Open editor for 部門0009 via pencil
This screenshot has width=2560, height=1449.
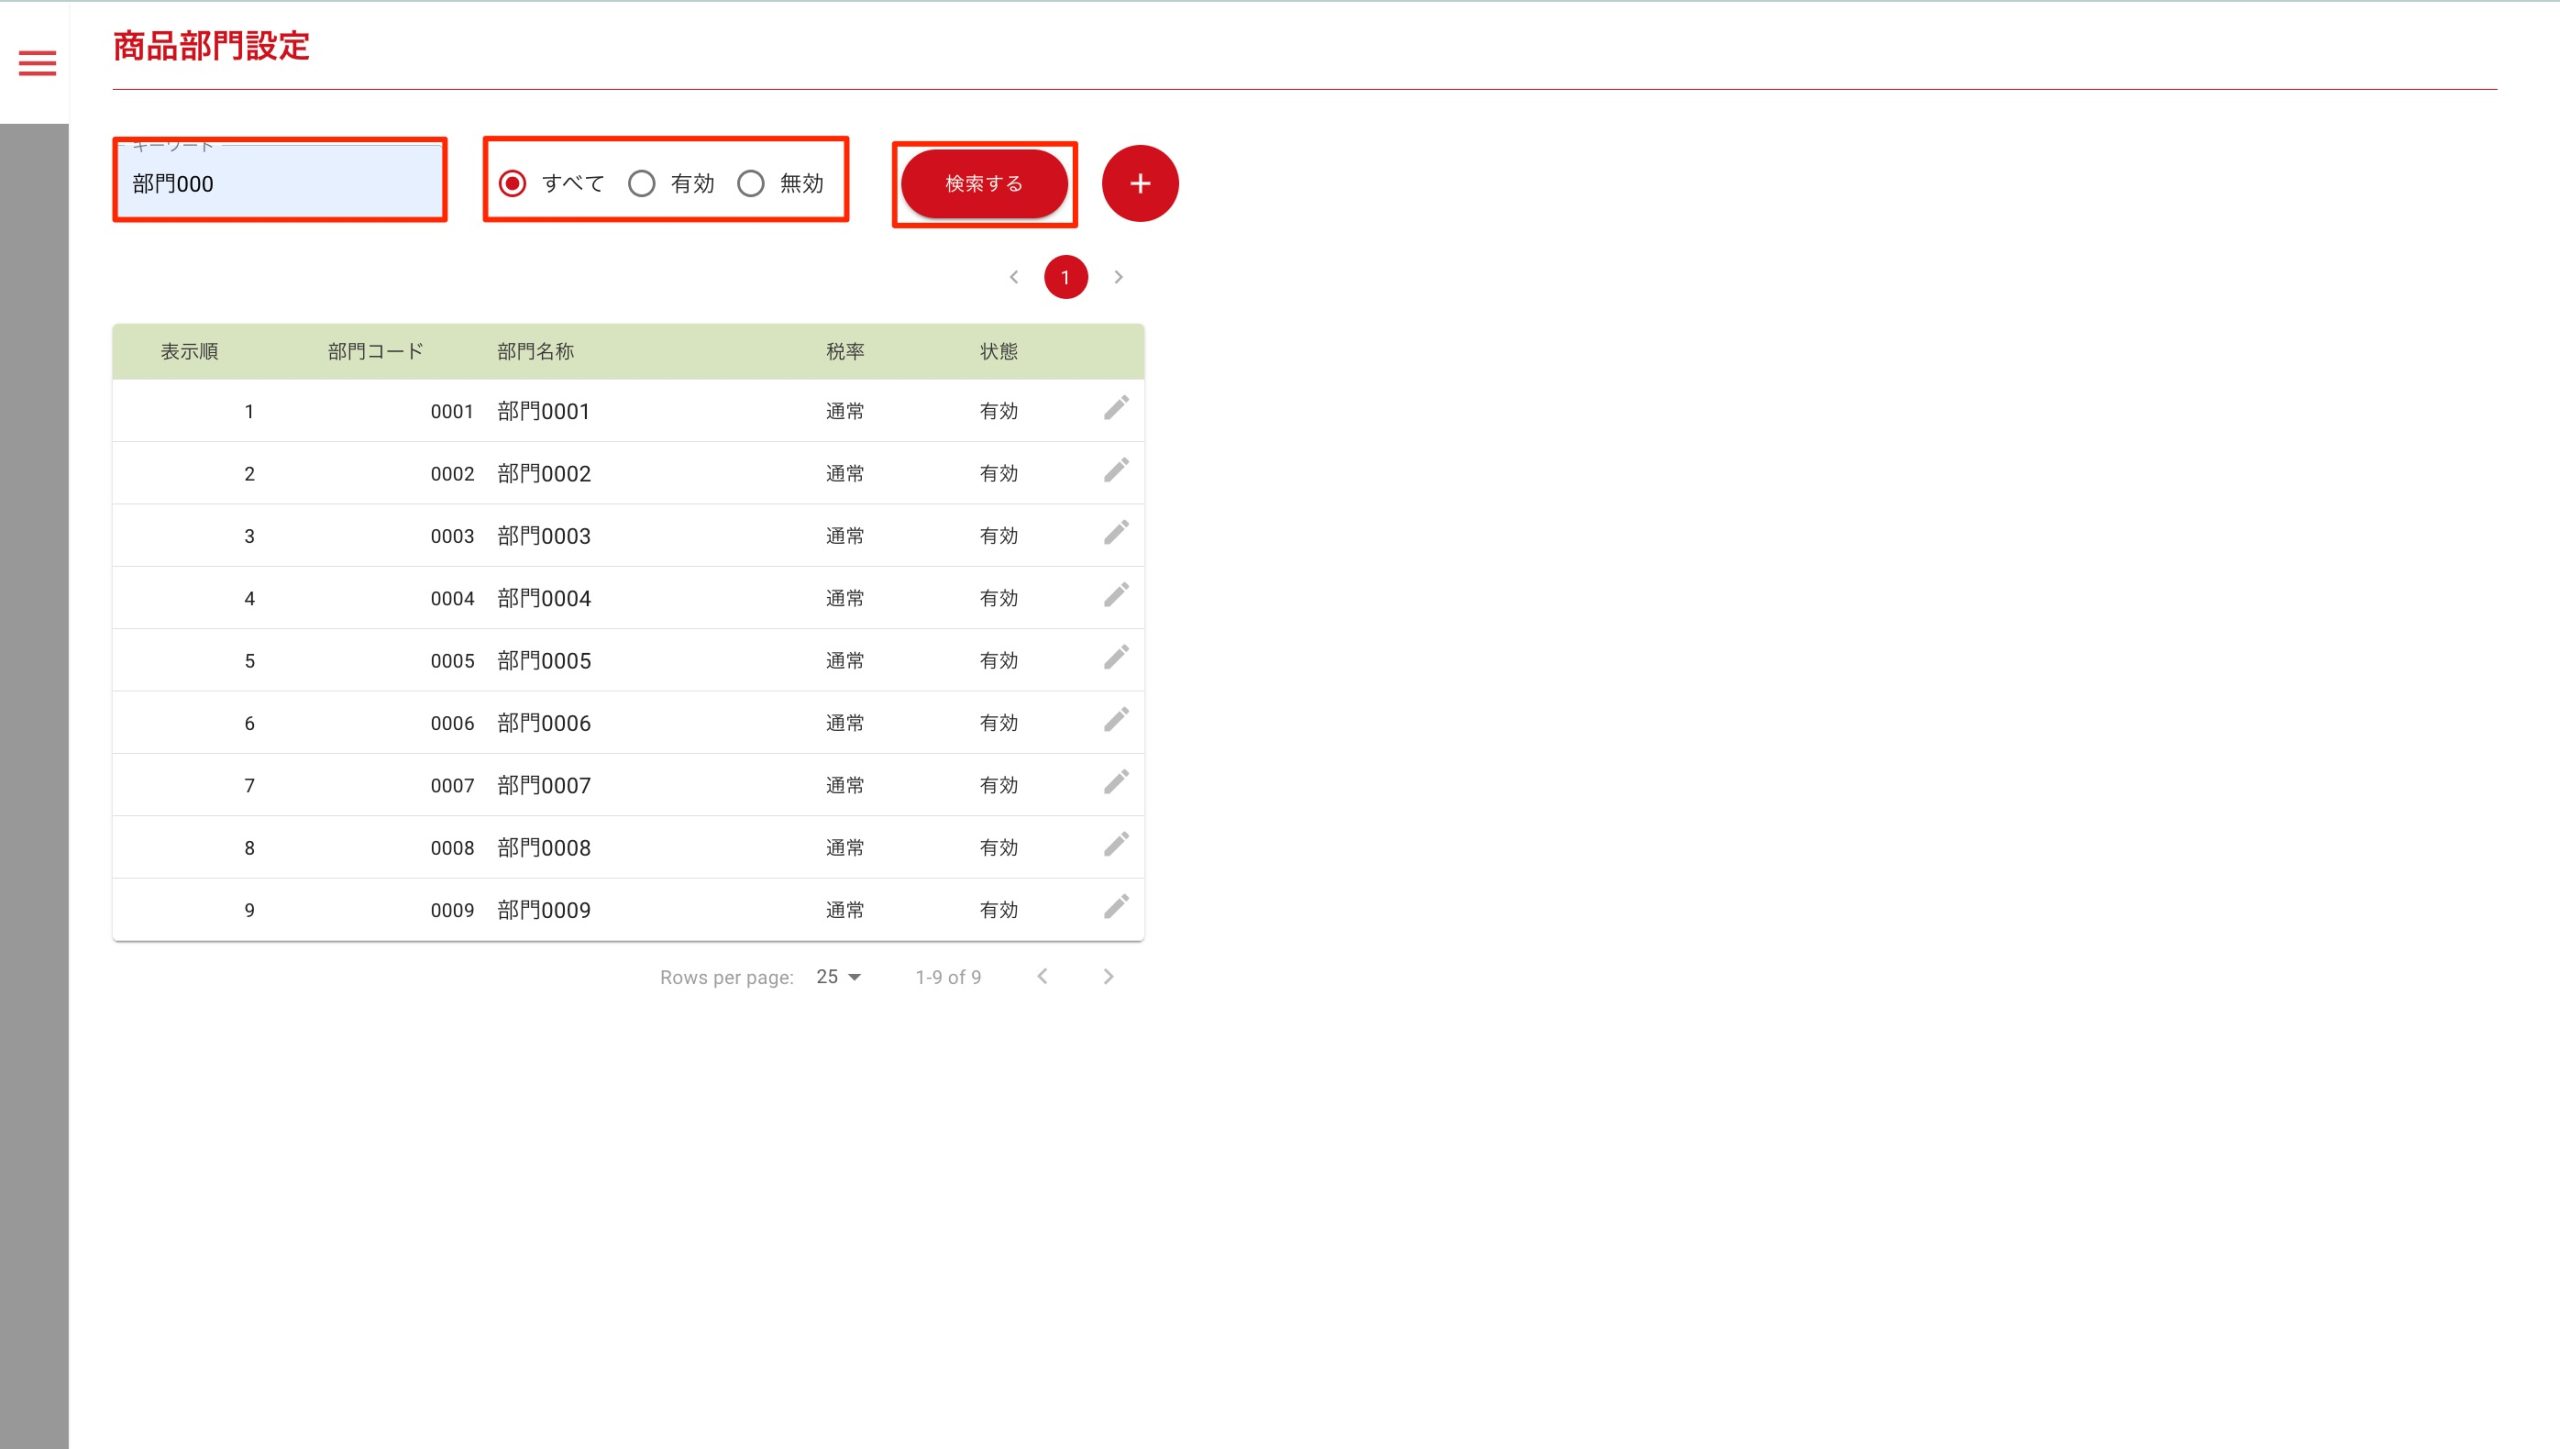[1116, 907]
